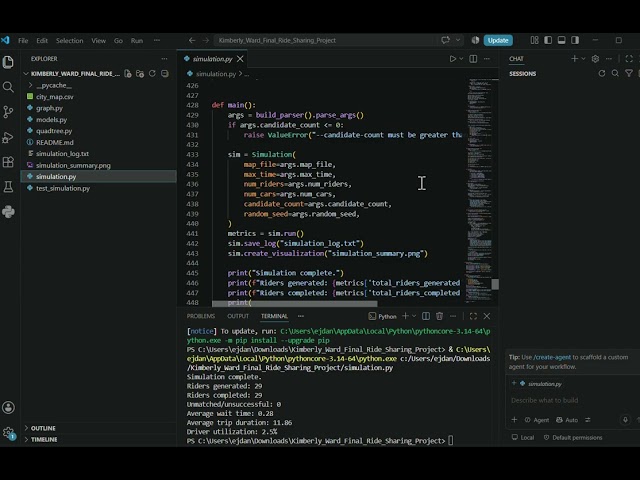Open the Testing flask view
This screenshot has width=640, height=480.
coord(8,187)
